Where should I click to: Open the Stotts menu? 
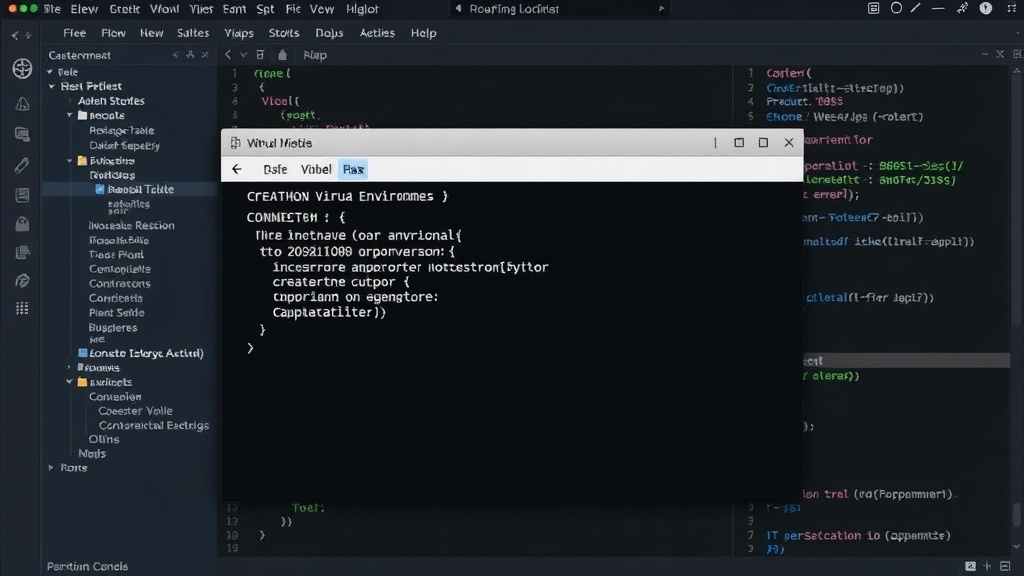tap(284, 33)
